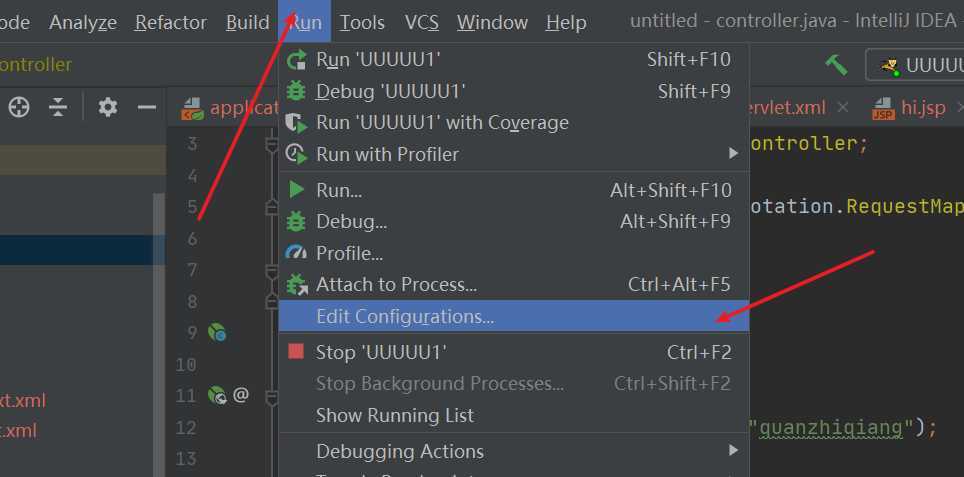This screenshot has height=477, width=964.
Task: Expand the Run with Profiler submenu arrow
Action: (733, 154)
